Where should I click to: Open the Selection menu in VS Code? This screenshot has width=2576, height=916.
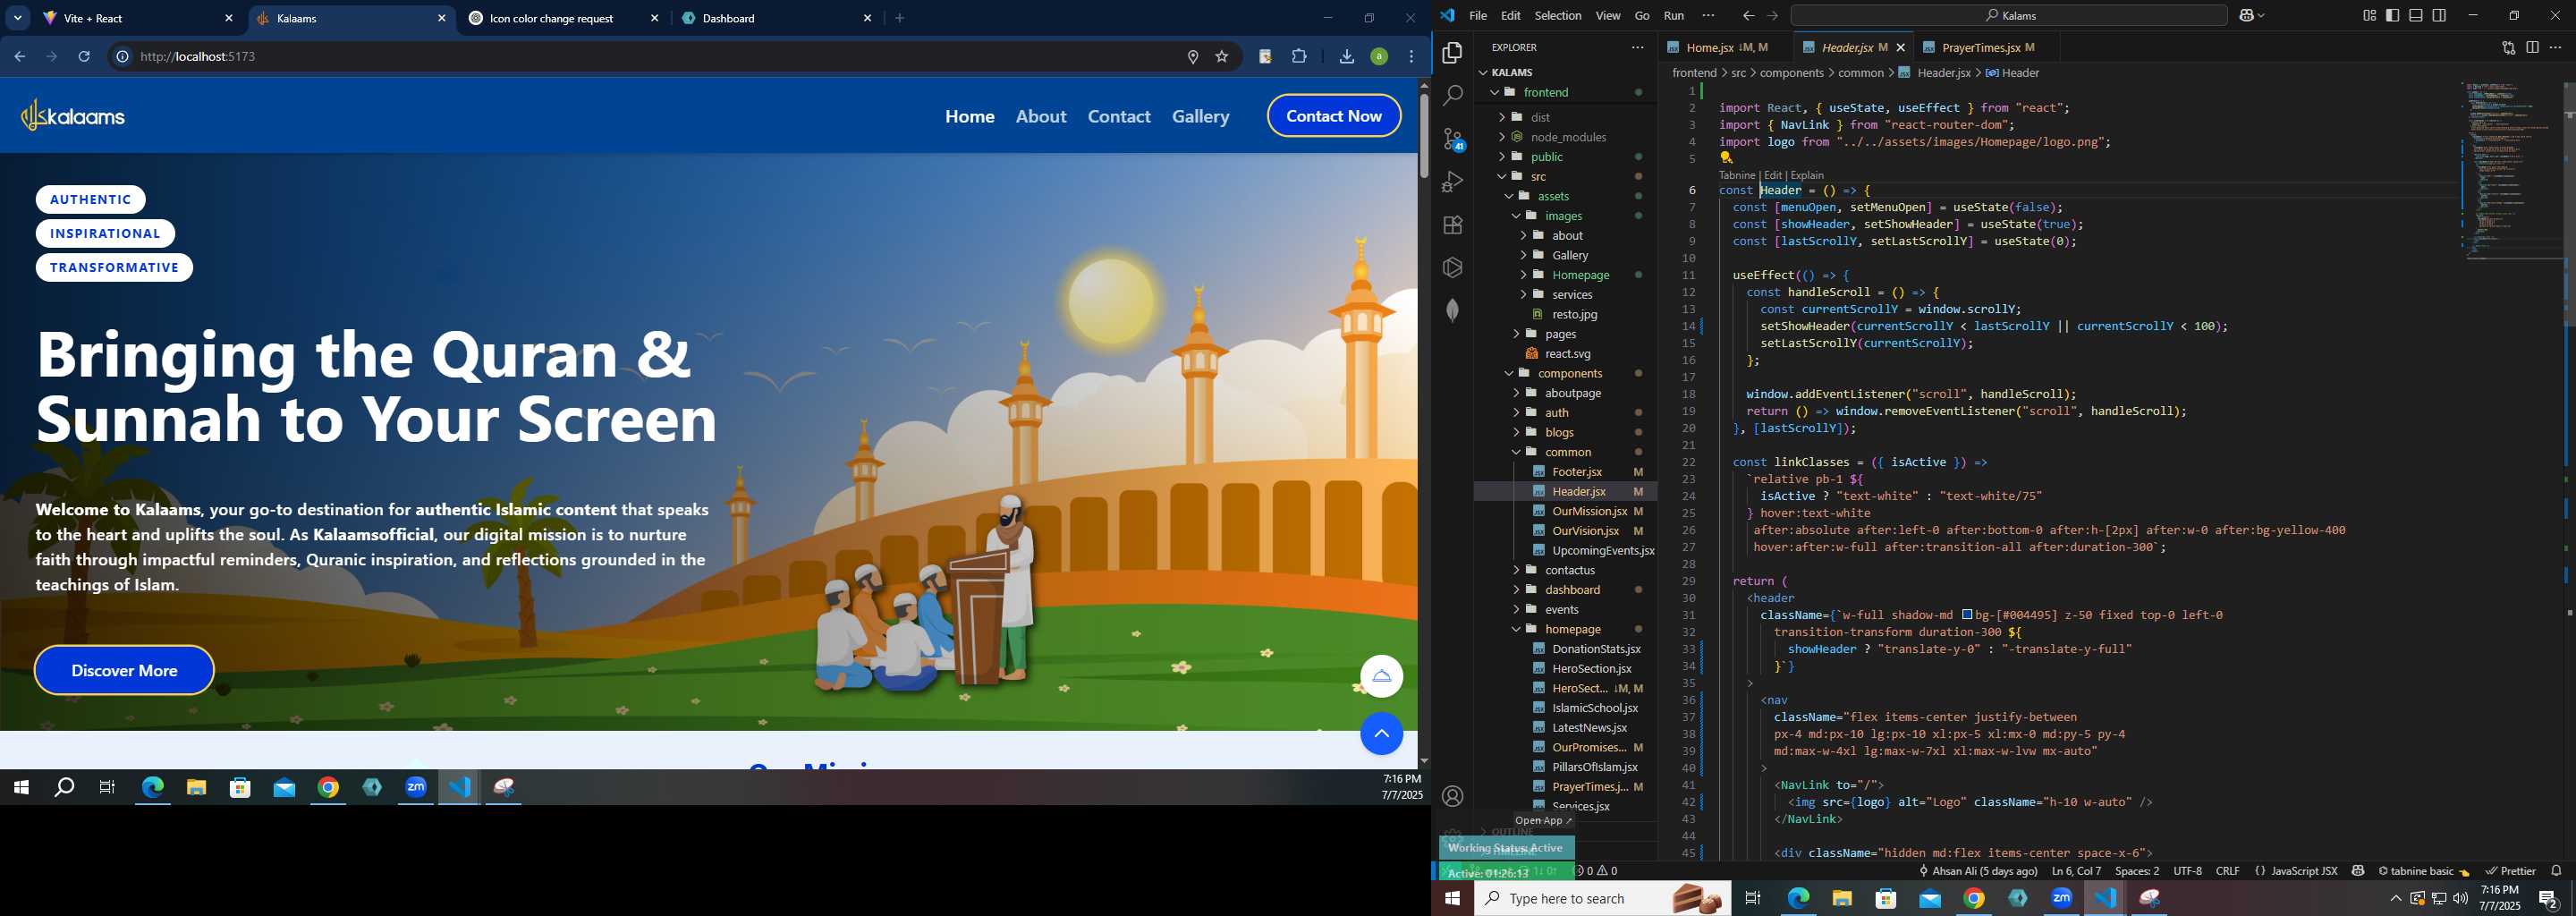1558,15
